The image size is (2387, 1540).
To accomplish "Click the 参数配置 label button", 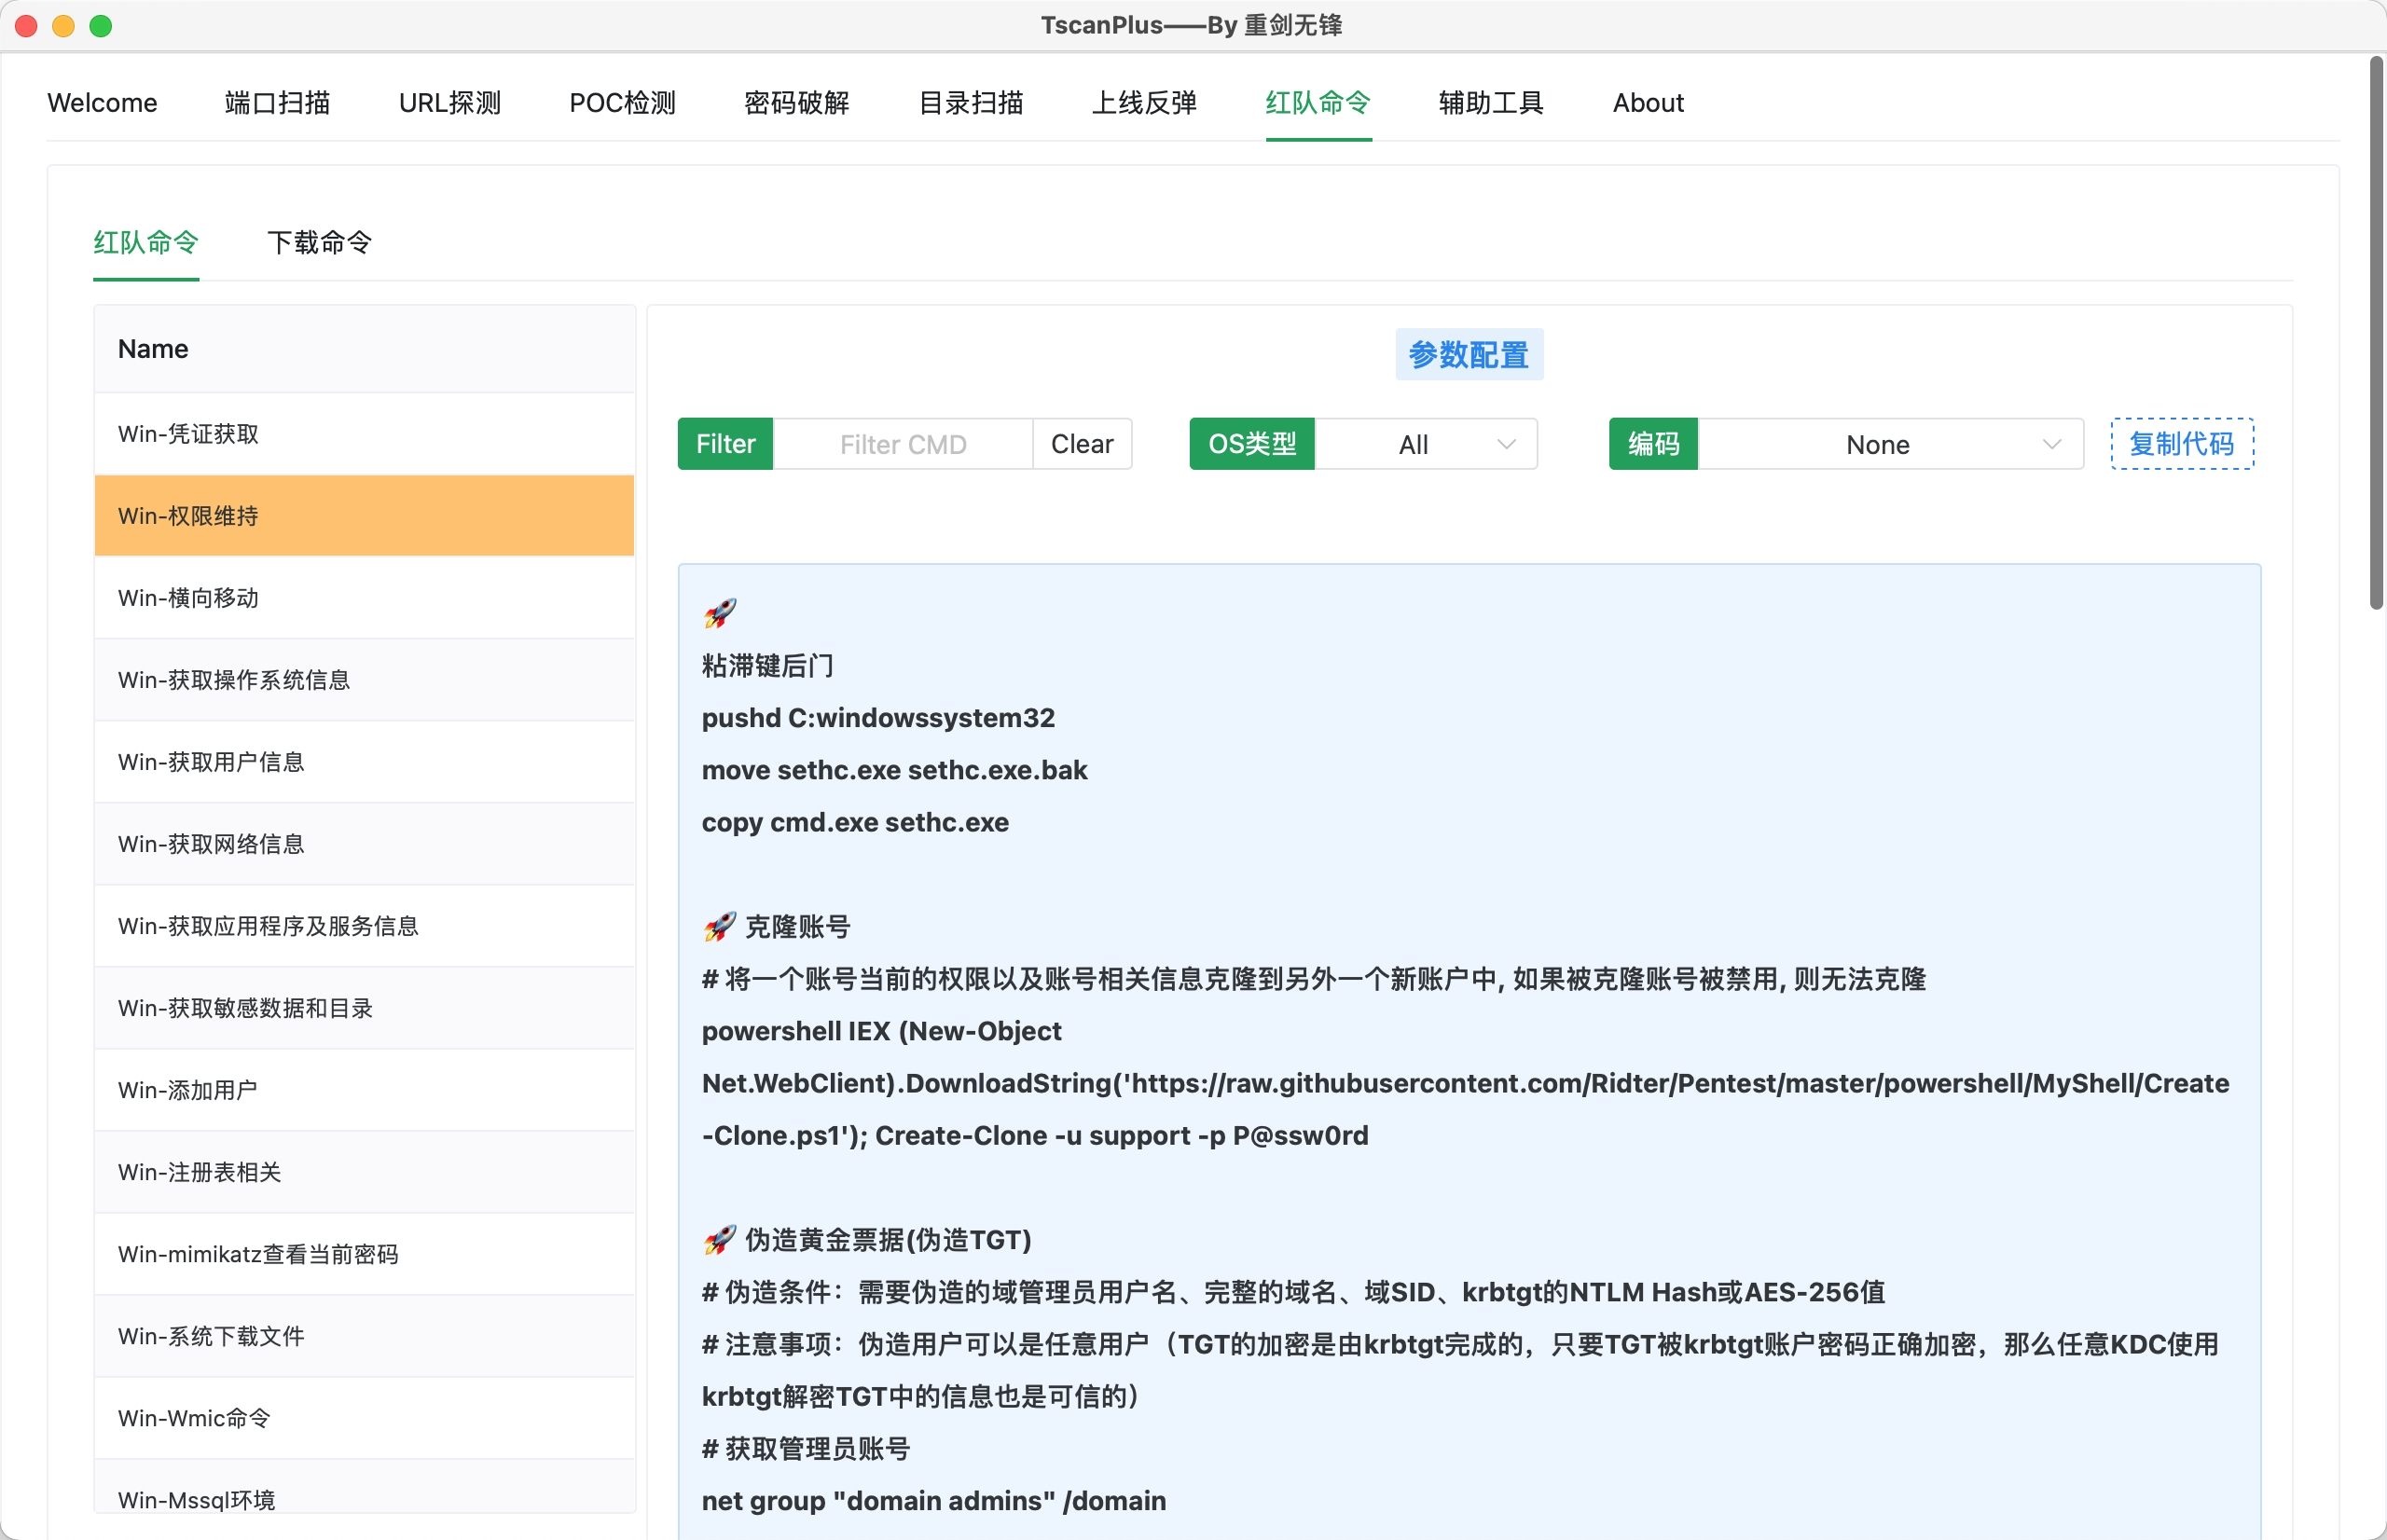I will pyautogui.click(x=1468, y=355).
